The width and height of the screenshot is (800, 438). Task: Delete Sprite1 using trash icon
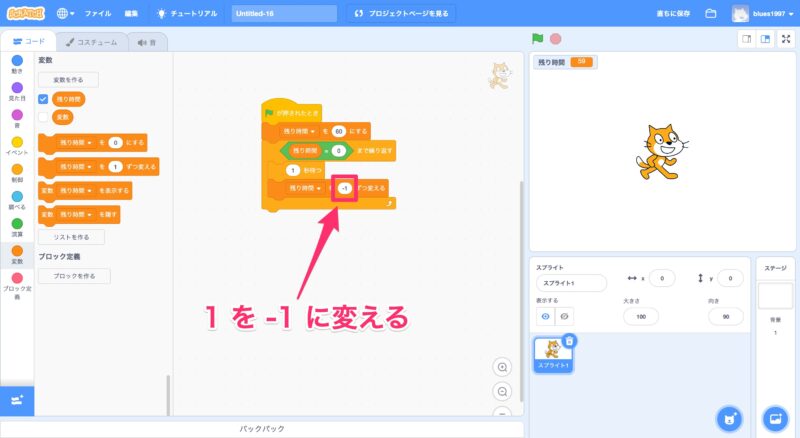[x=569, y=341]
